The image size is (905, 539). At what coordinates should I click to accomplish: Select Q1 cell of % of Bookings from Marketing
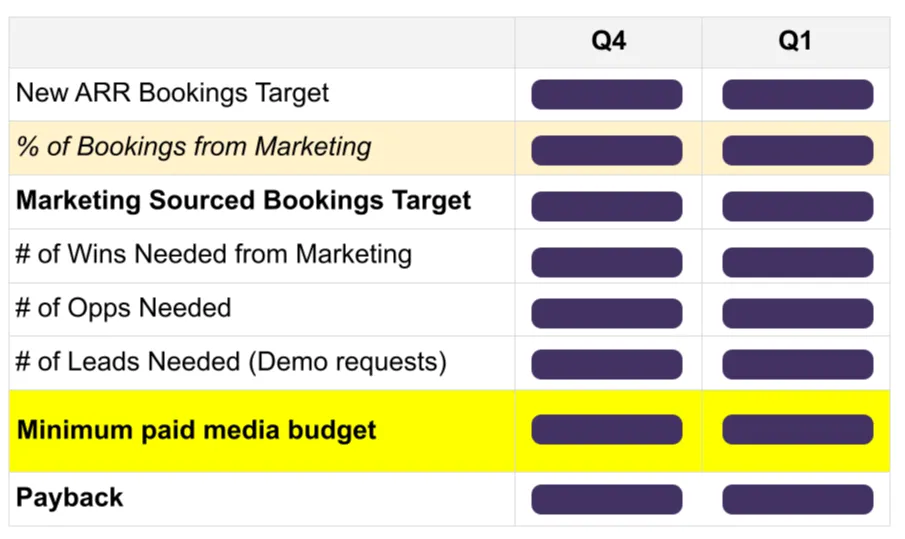click(x=798, y=151)
